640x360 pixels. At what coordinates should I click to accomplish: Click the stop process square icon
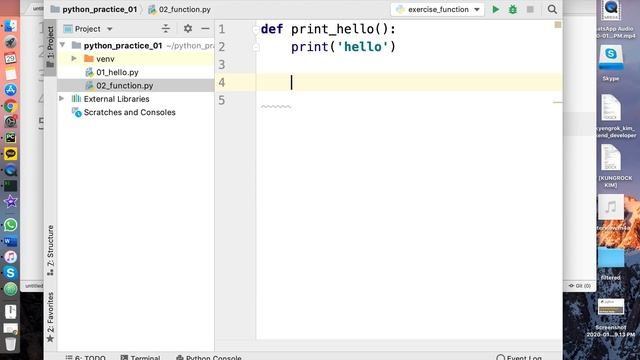(530, 9)
